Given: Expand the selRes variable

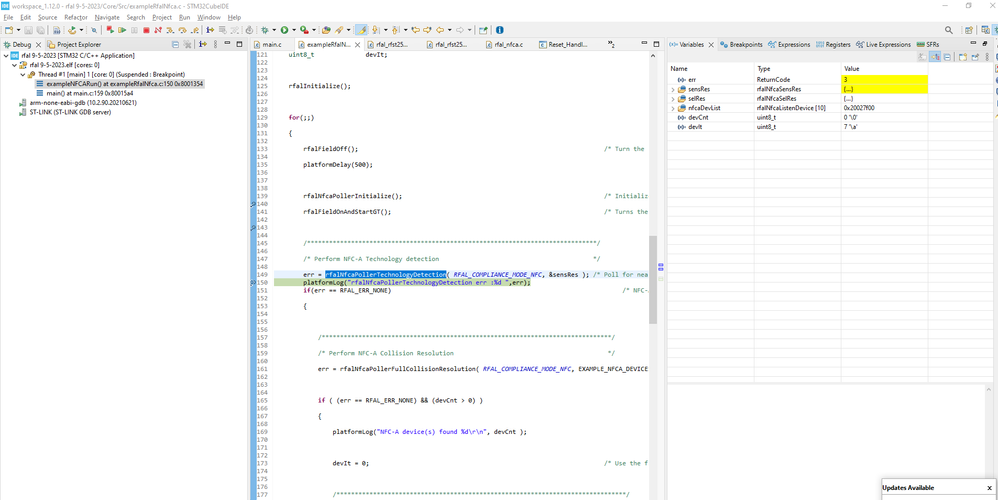Looking at the screenshot, I should [673, 99].
